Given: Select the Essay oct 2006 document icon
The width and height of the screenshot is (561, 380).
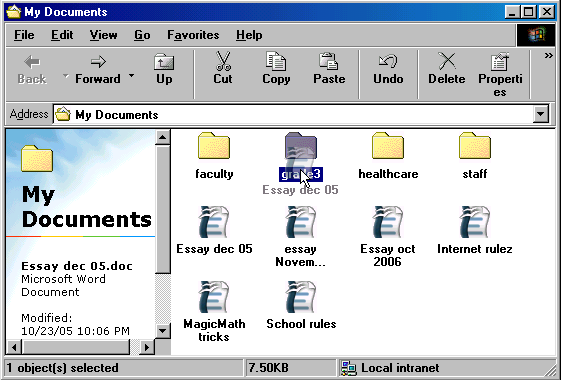Looking at the screenshot, I should (x=388, y=222).
